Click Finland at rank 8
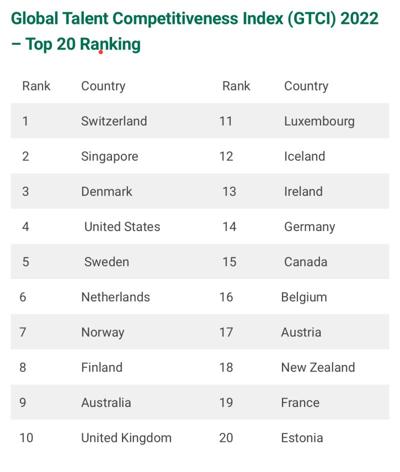Image resolution: width=400 pixels, height=472 pixels. [102, 367]
